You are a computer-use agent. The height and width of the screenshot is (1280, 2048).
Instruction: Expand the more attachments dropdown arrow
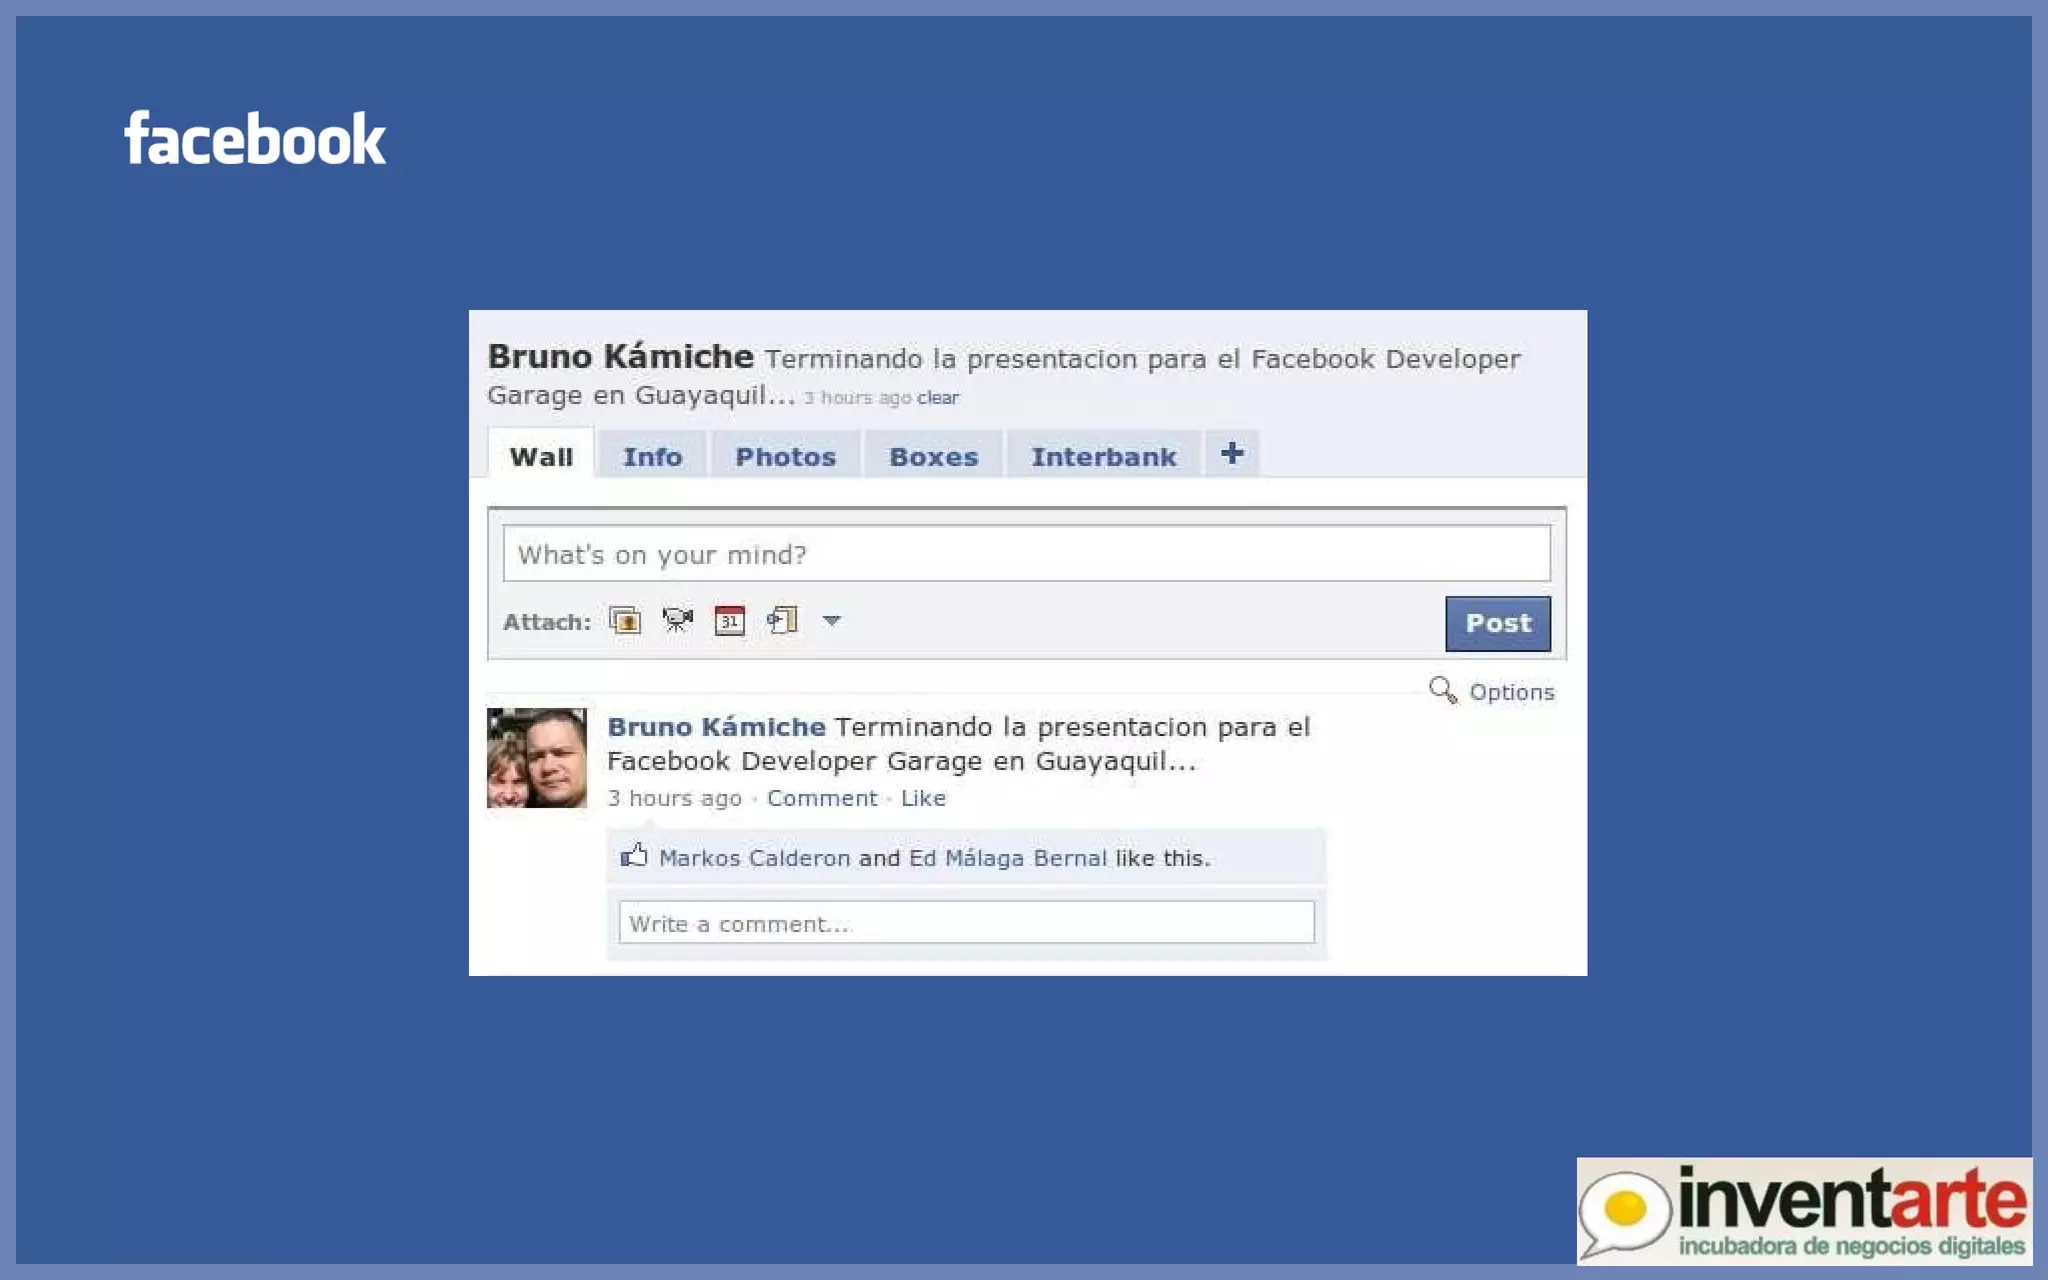pos(831,621)
